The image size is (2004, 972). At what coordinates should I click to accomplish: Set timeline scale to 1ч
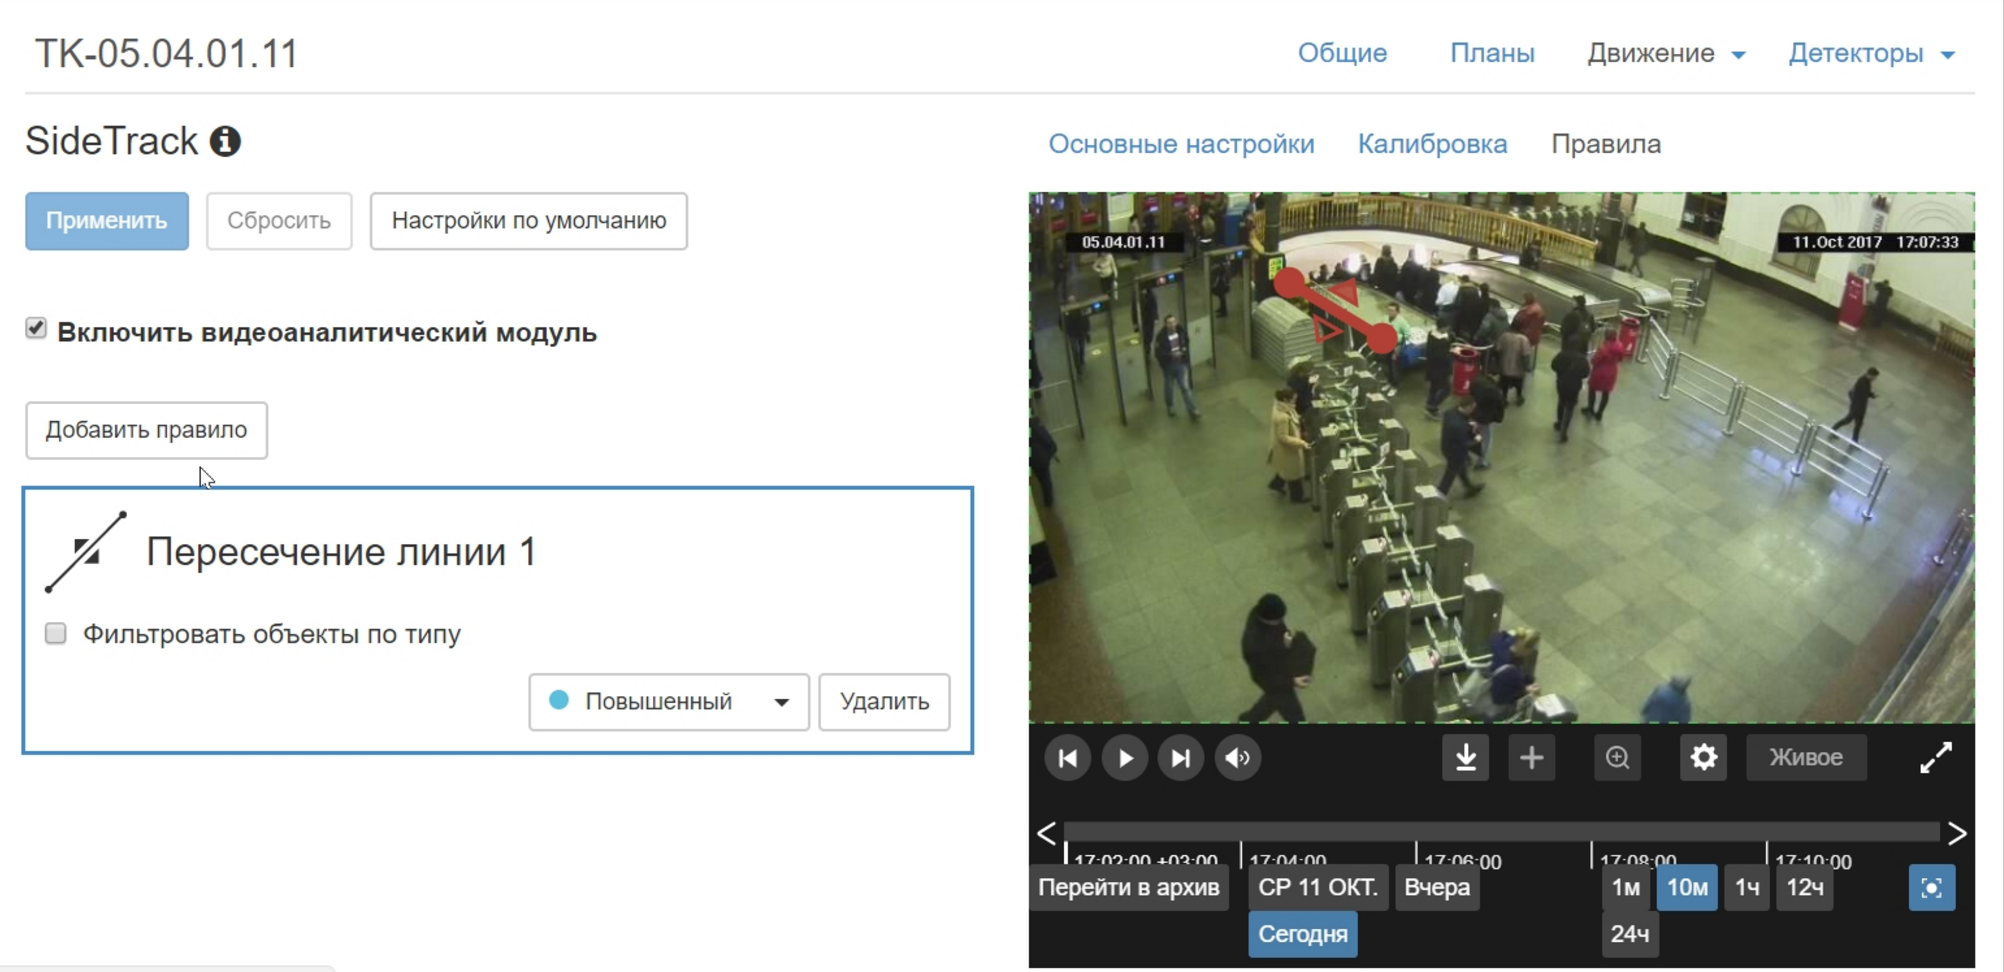click(1747, 888)
